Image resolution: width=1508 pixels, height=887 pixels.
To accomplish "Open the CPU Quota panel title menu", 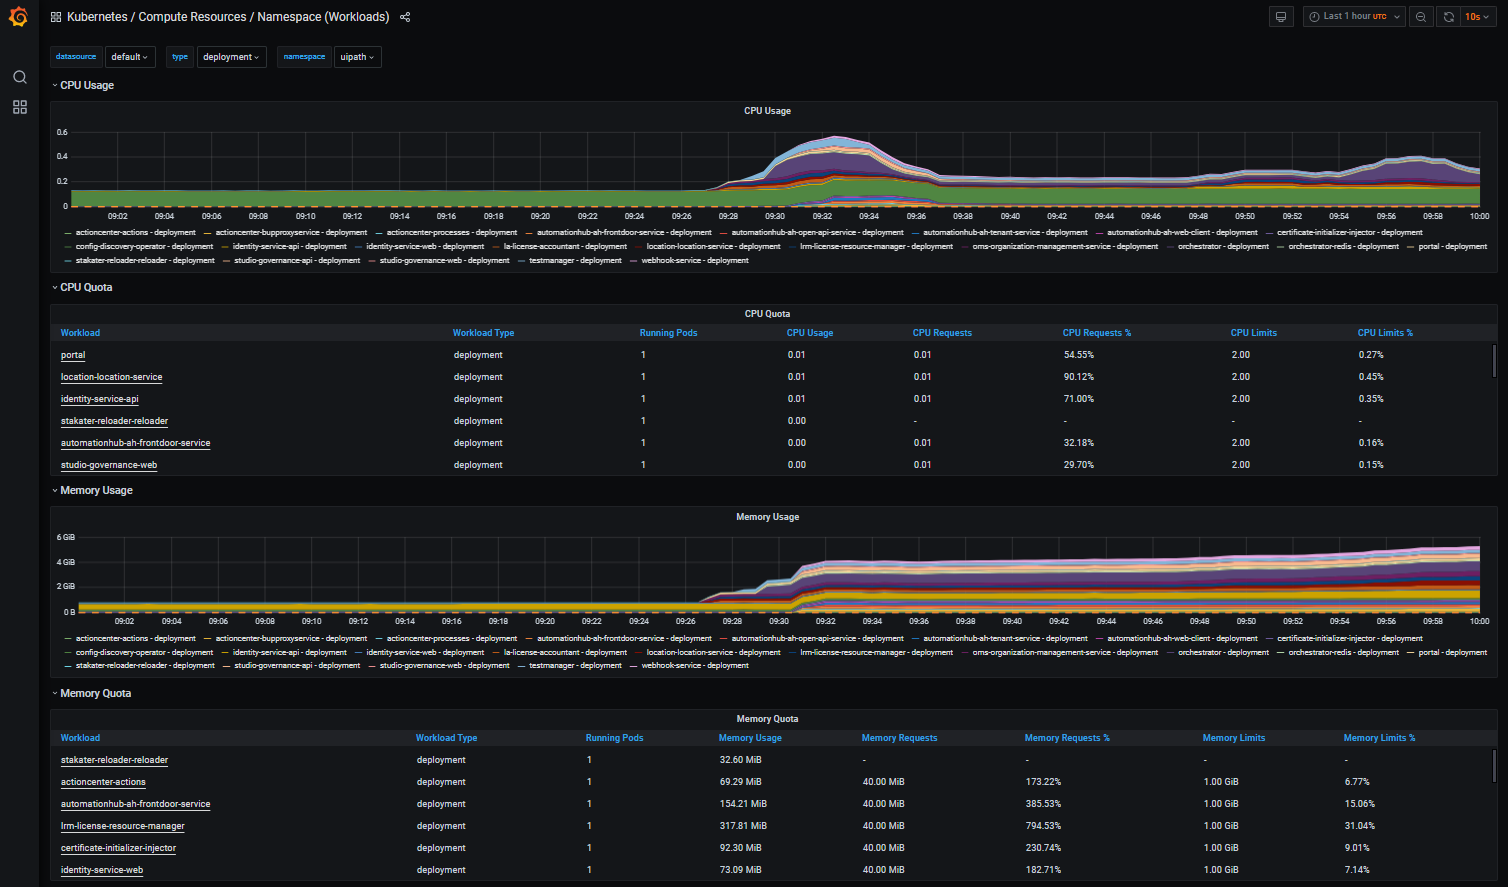I will (767, 314).
